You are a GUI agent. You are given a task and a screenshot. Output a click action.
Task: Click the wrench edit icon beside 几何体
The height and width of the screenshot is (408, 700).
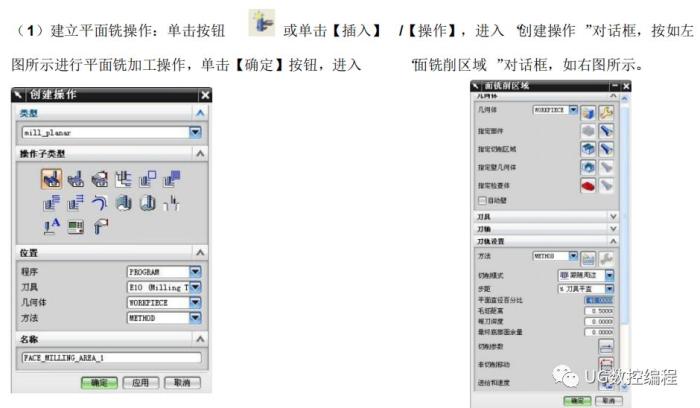(x=606, y=110)
